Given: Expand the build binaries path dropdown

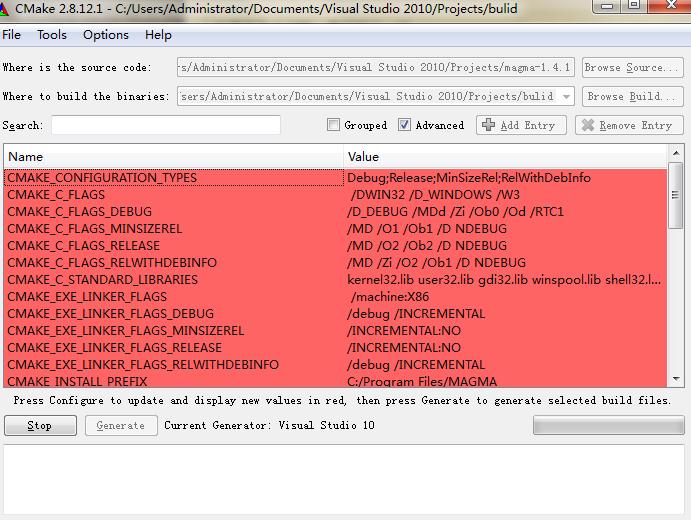Looking at the screenshot, I should click(x=566, y=96).
